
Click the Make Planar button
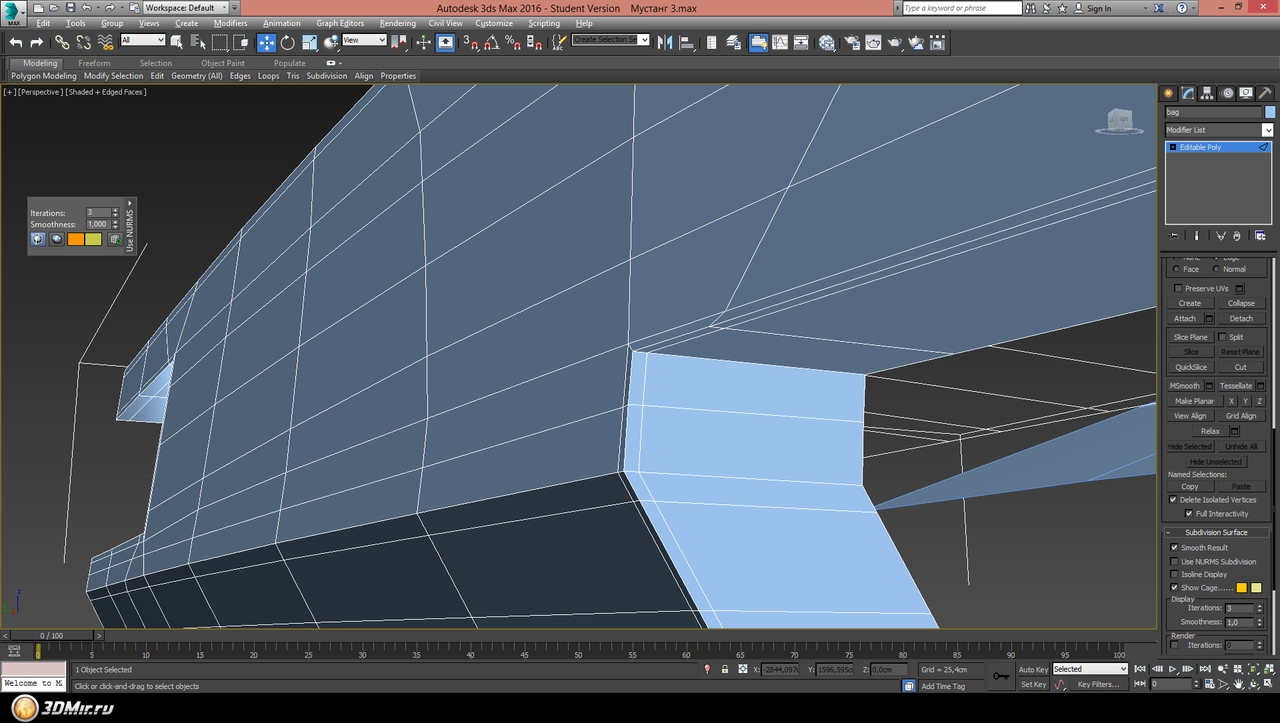[1194, 401]
